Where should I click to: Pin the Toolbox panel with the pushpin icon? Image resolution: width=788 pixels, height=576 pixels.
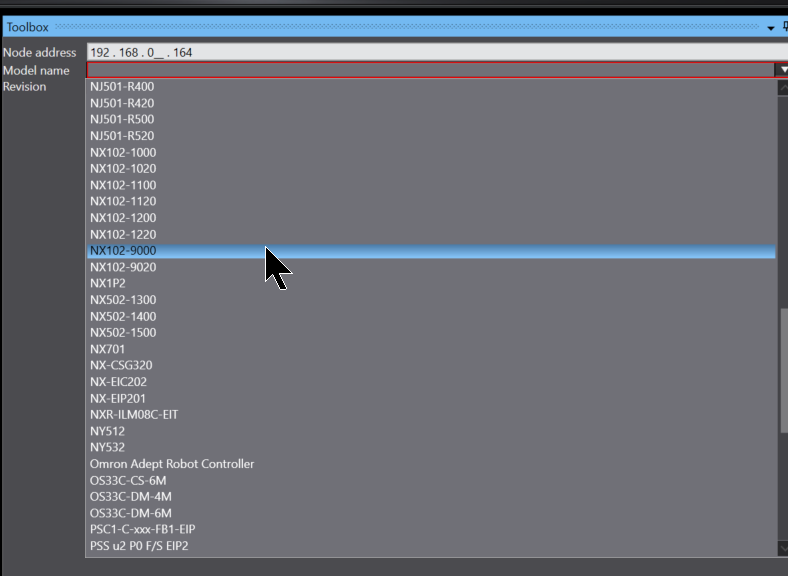click(x=784, y=27)
